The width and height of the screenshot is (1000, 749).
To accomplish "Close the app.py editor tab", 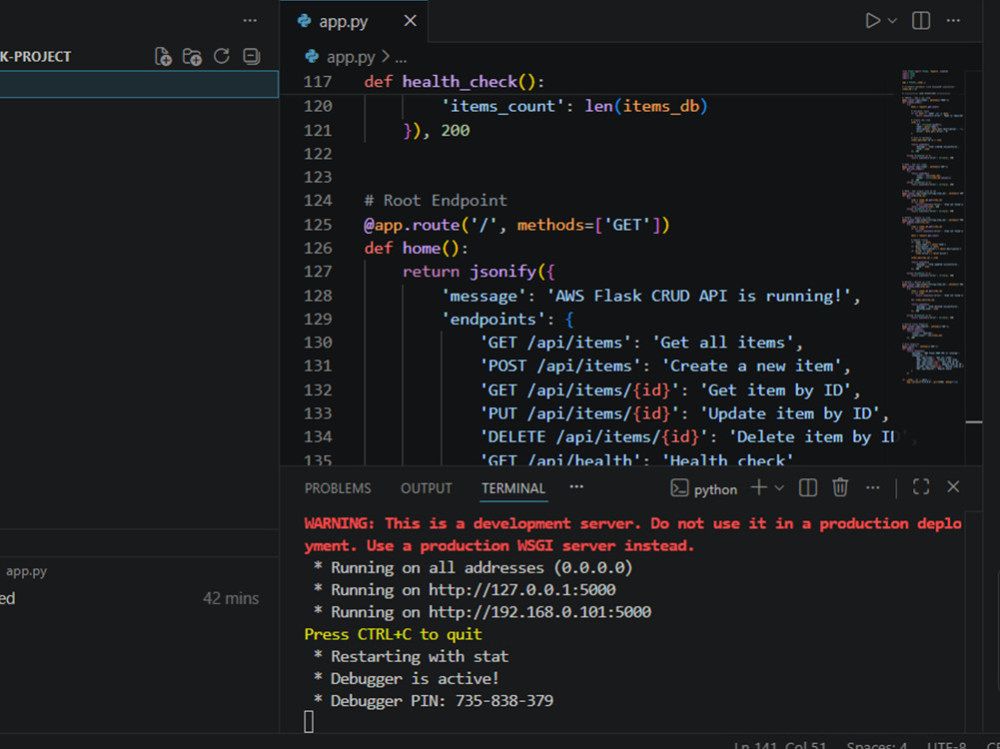I will tap(410, 21).
